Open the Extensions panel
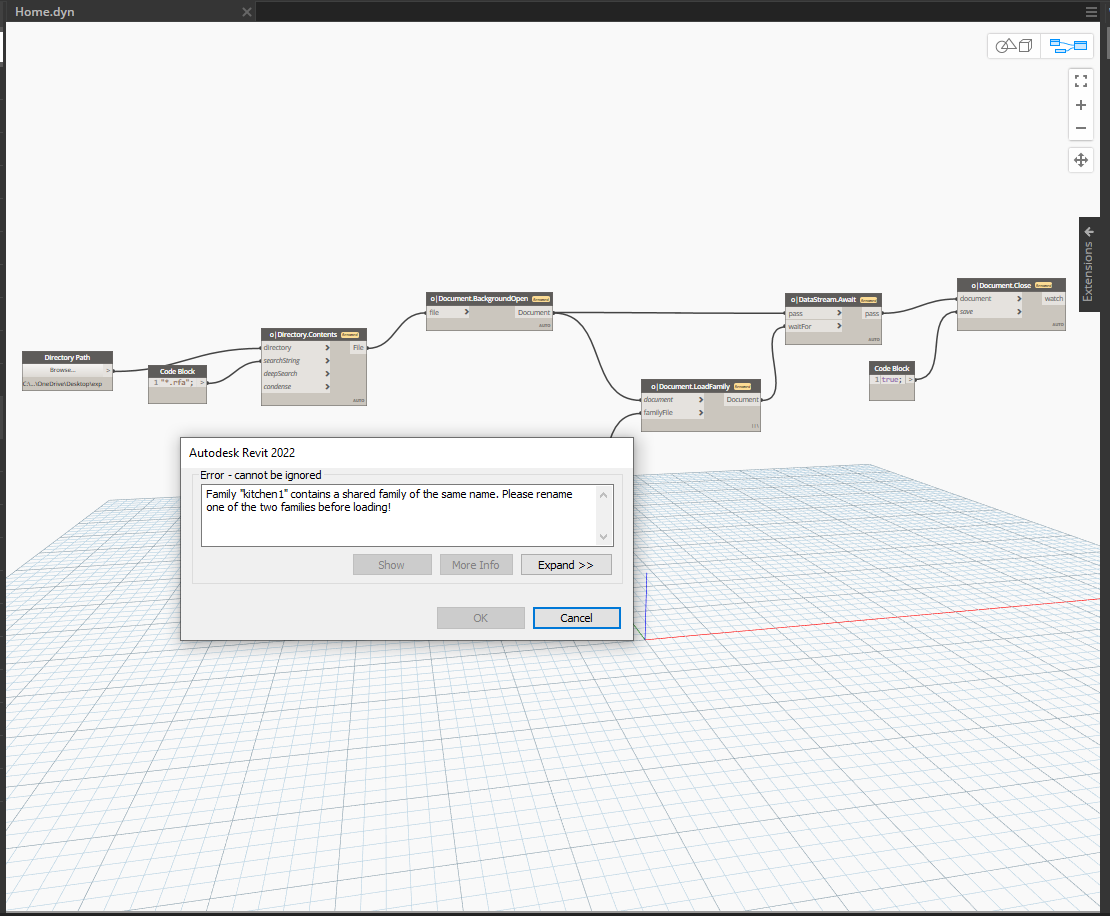This screenshot has width=1110, height=916. coord(1088,263)
